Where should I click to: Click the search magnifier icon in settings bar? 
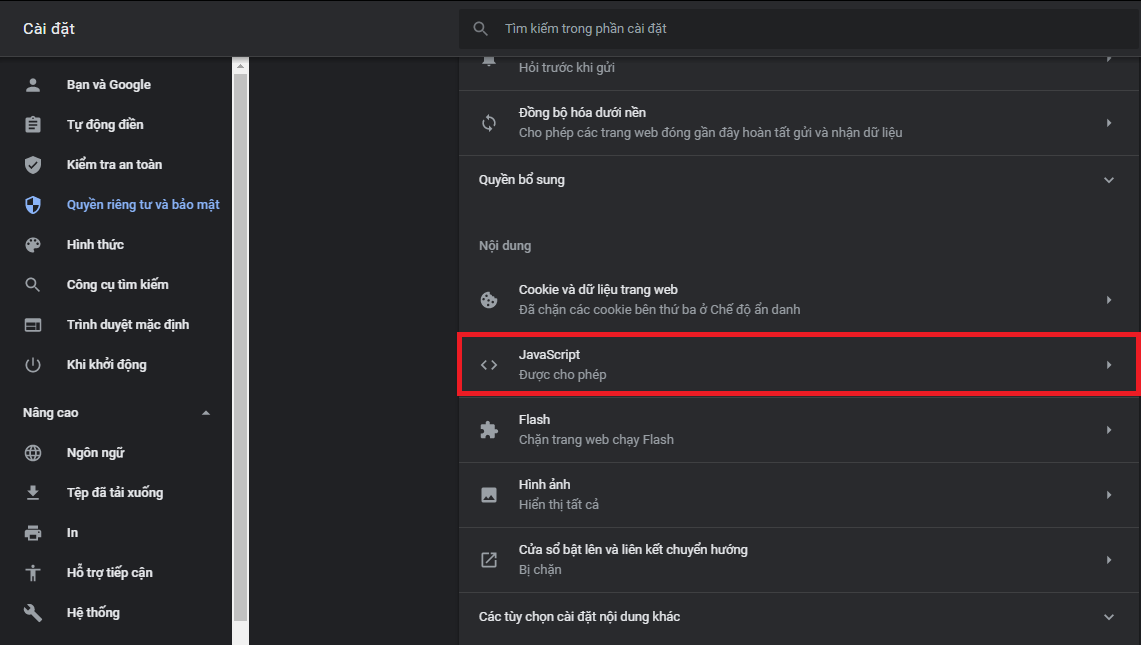(480, 28)
